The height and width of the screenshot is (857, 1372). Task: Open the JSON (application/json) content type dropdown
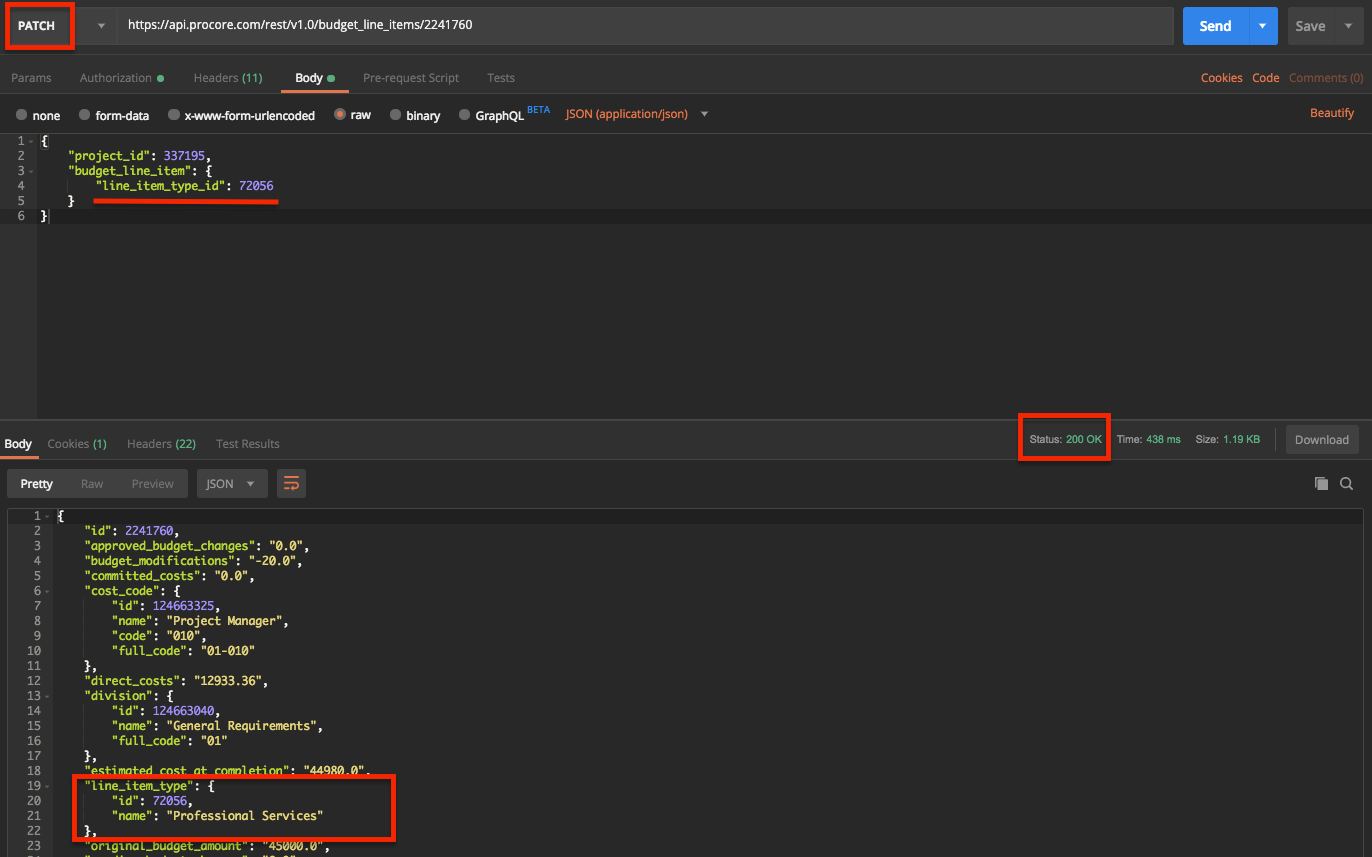coord(637,114)
